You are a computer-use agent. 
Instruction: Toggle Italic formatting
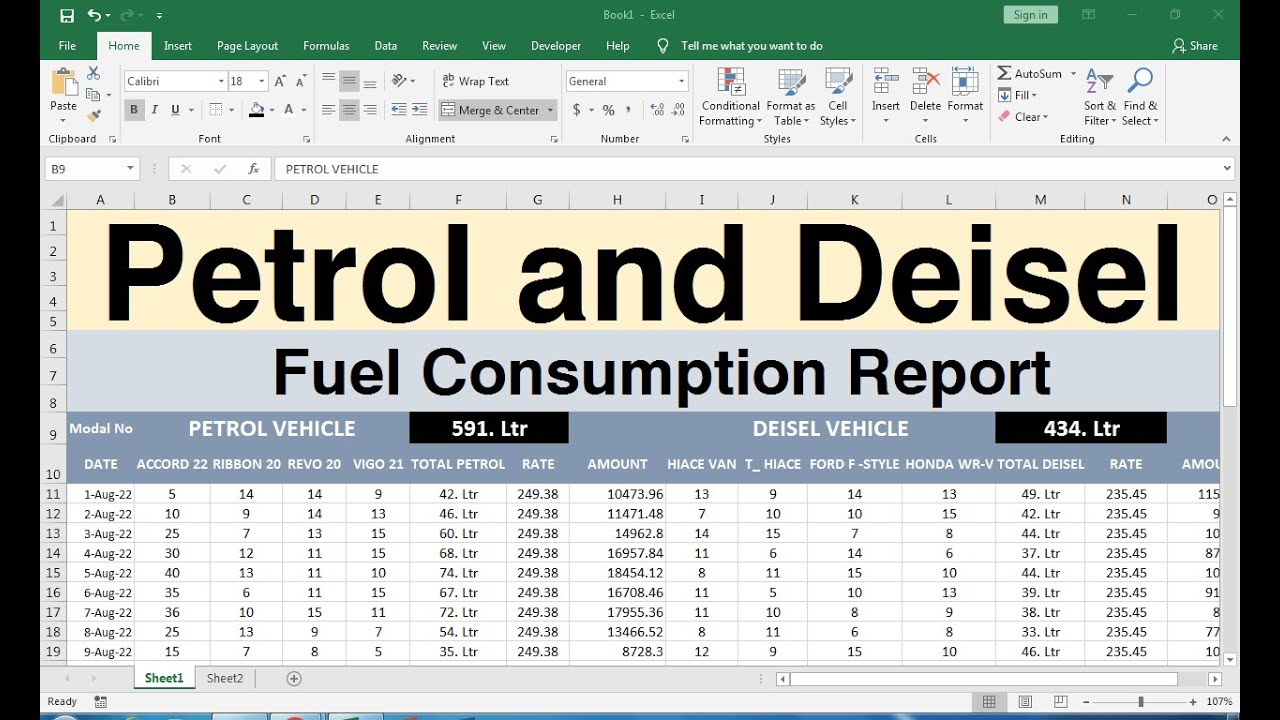tap(155, 110)
